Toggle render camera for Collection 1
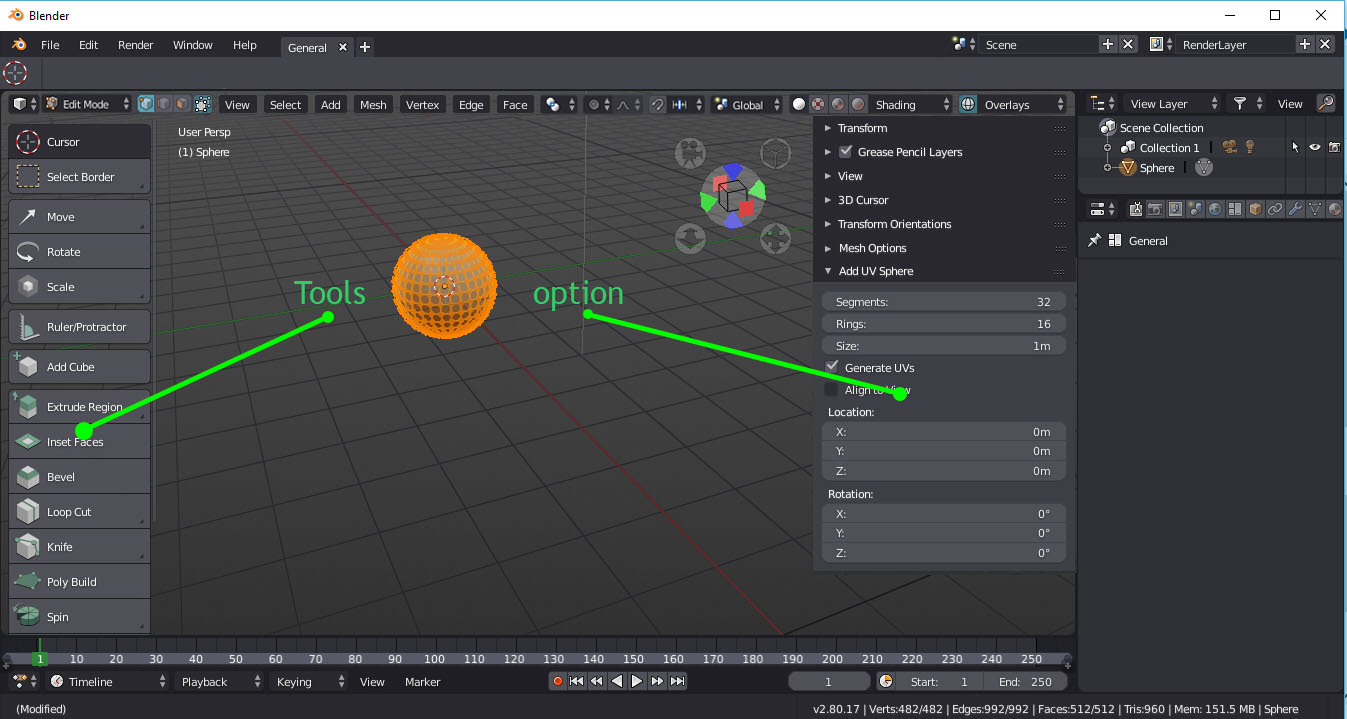 coord(1334,147)
